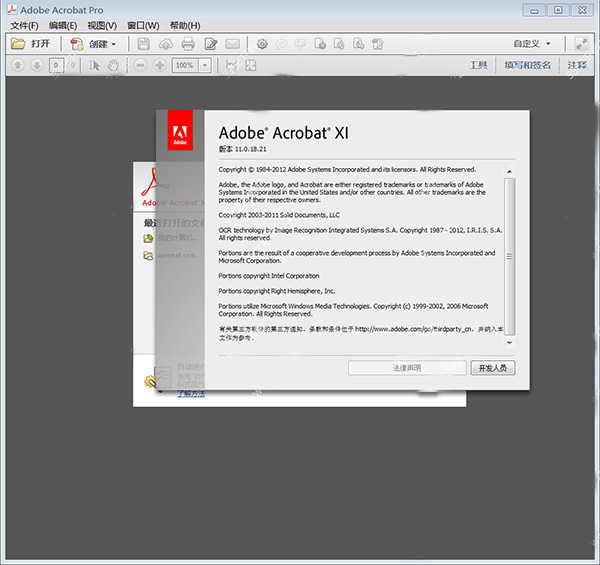The width and height of the screenshot is (600, 565).
Task: Click the extract page document icon
Action: [359, 44]
